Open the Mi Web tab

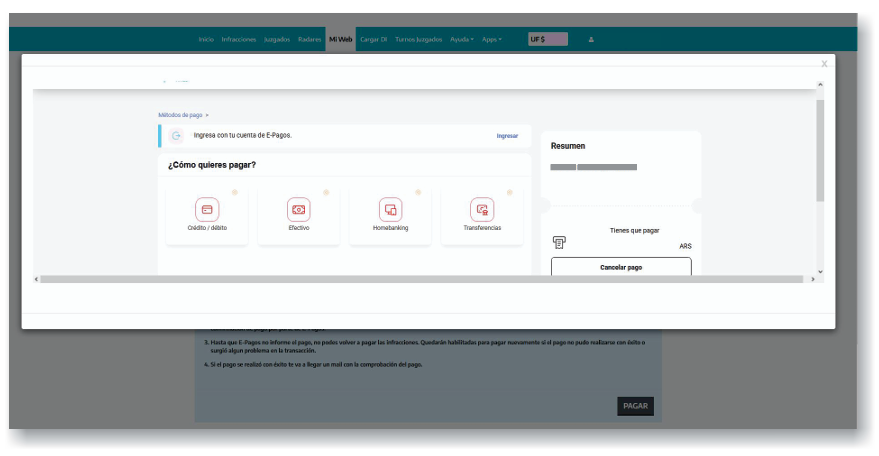pos(340,39)
